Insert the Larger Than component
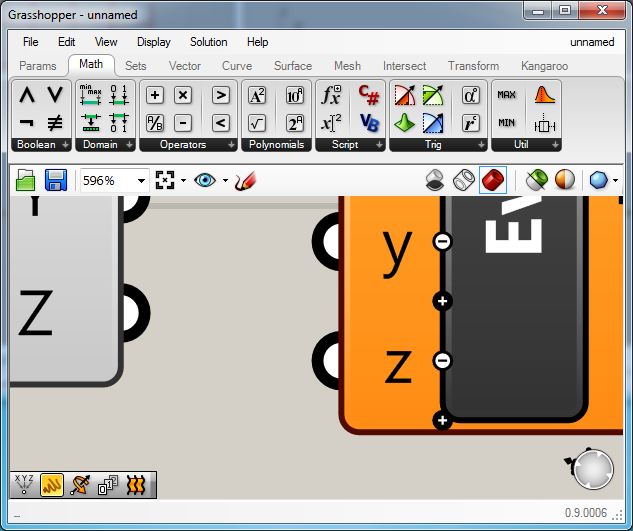This screenshot has height=531, width=633. [221, 95]
